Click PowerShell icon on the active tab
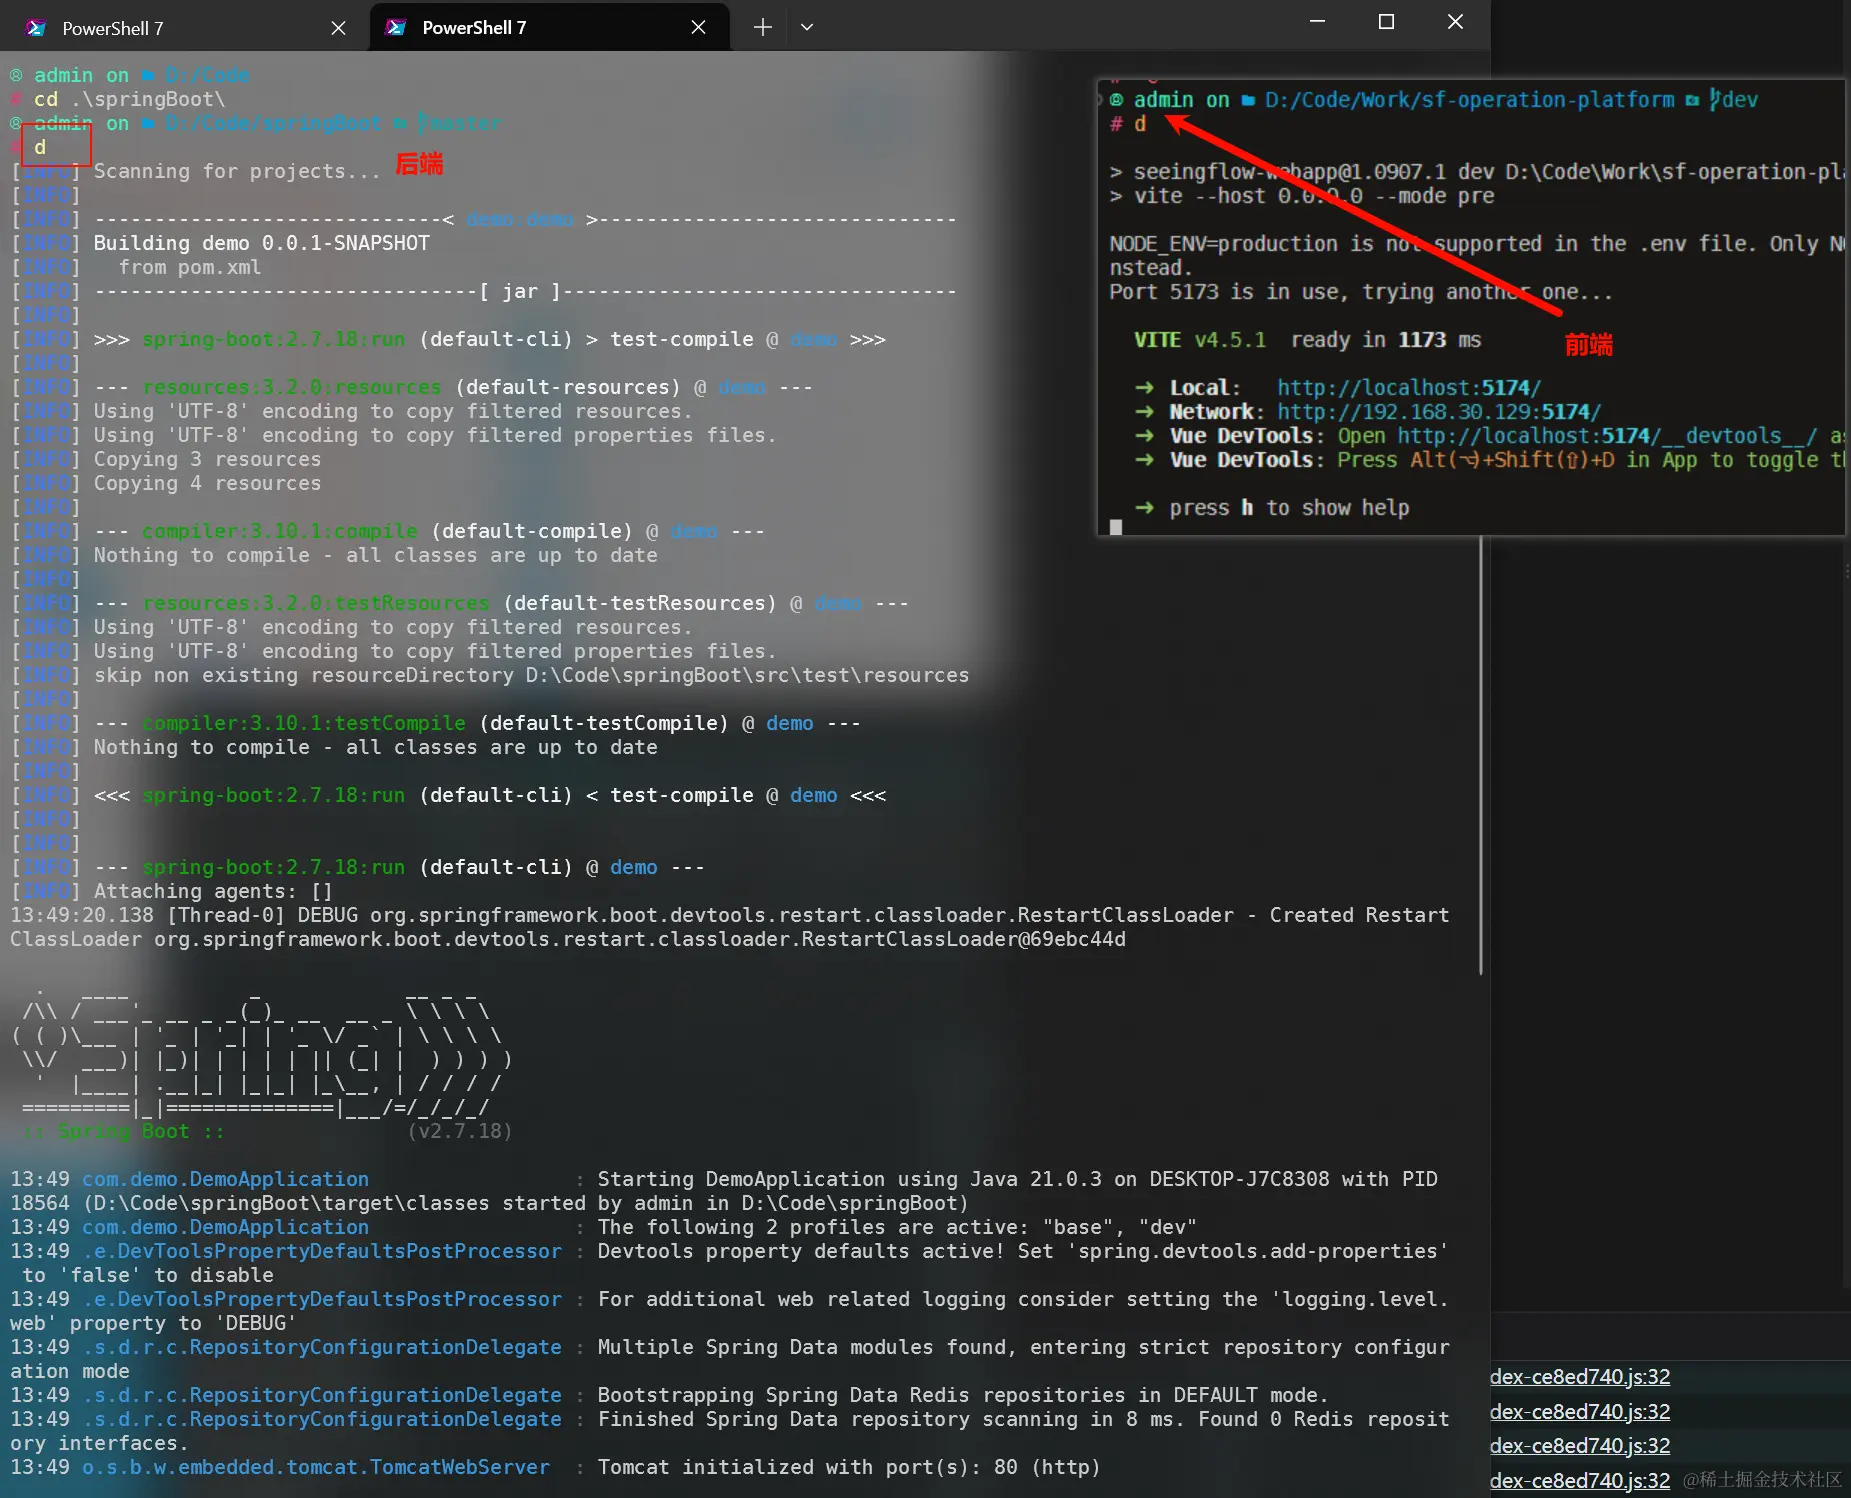The width and height of the screenshot is (1851, 1498). pos(396,28)
